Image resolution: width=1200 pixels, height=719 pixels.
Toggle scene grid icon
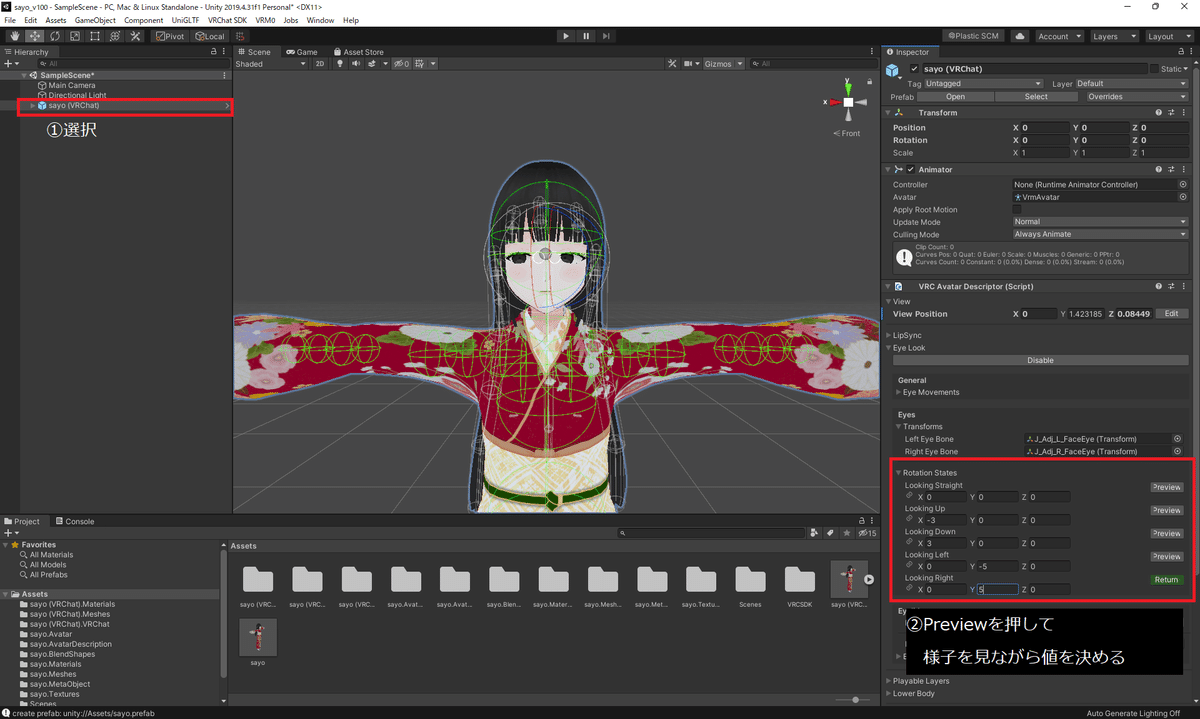point(422,64)
